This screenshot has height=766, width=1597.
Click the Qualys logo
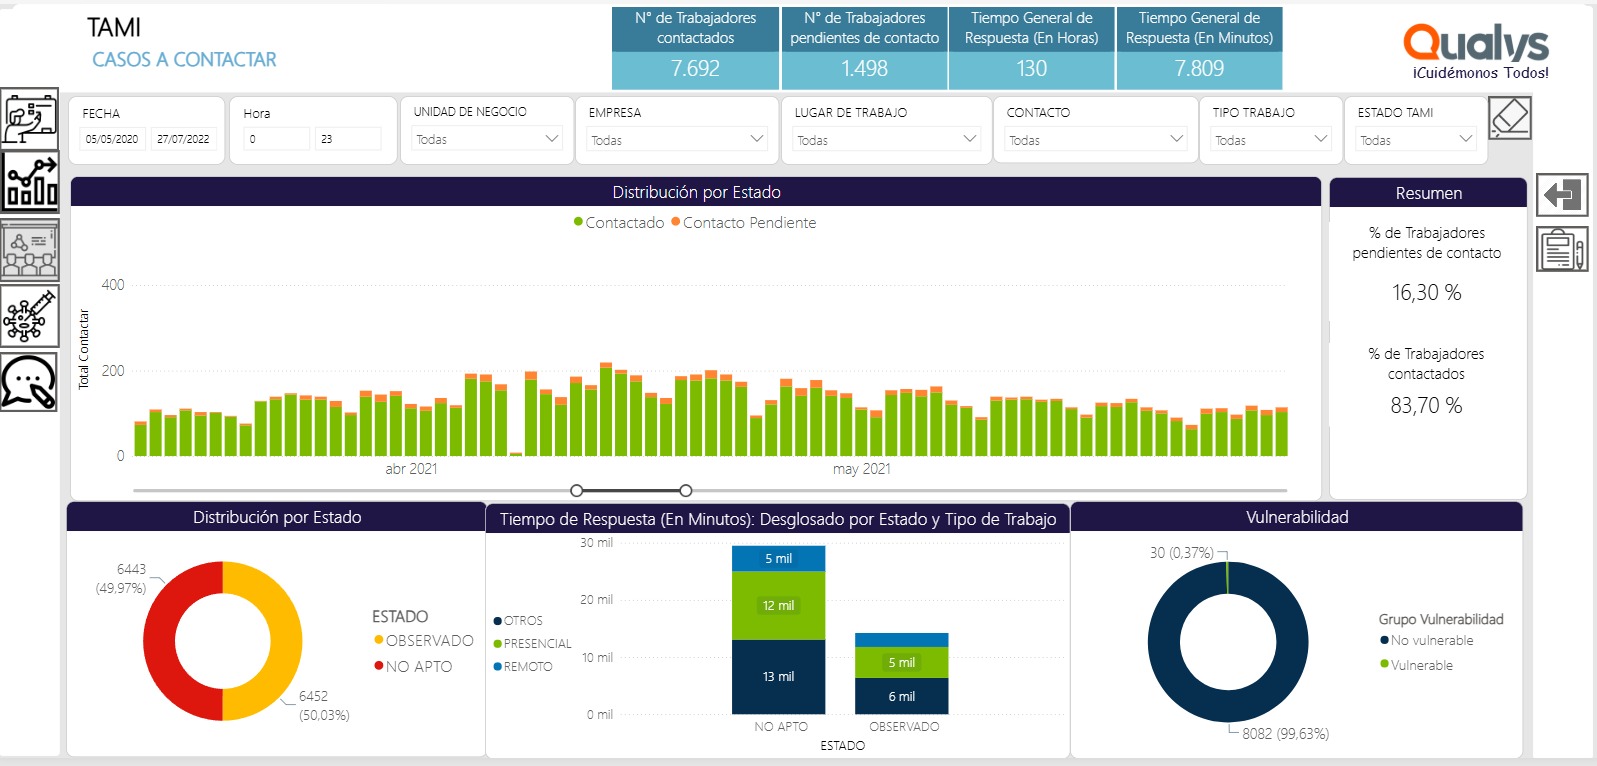[1476, 50]
